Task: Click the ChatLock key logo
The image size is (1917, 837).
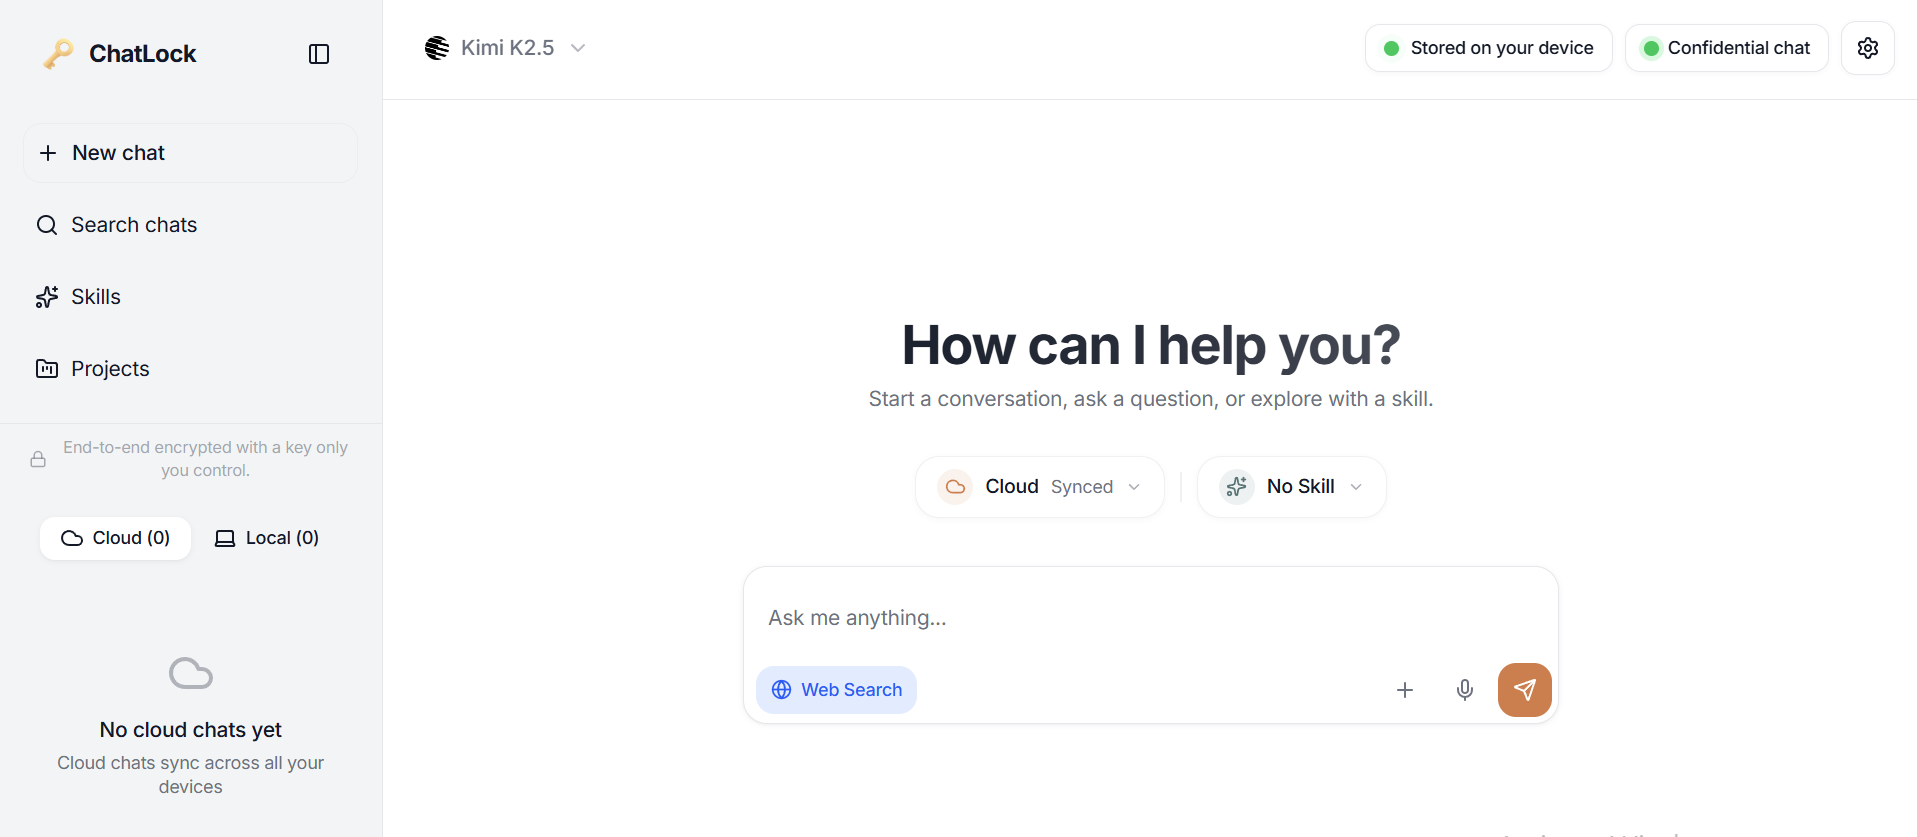Action: click(59, 54)
